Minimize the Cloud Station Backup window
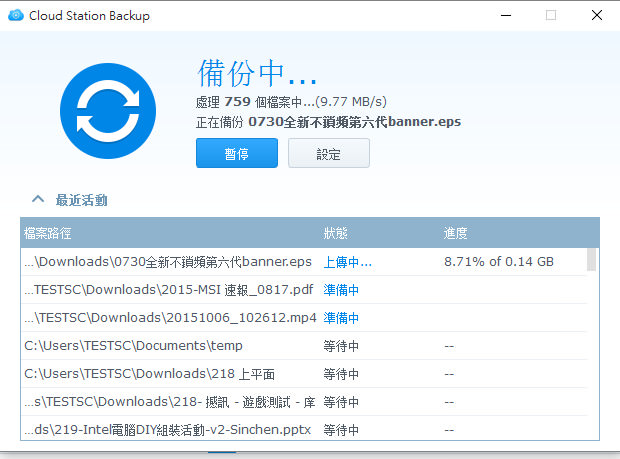The height and width of the screenshot is (459, 620). pyautogui.click(x=506, y=15)
